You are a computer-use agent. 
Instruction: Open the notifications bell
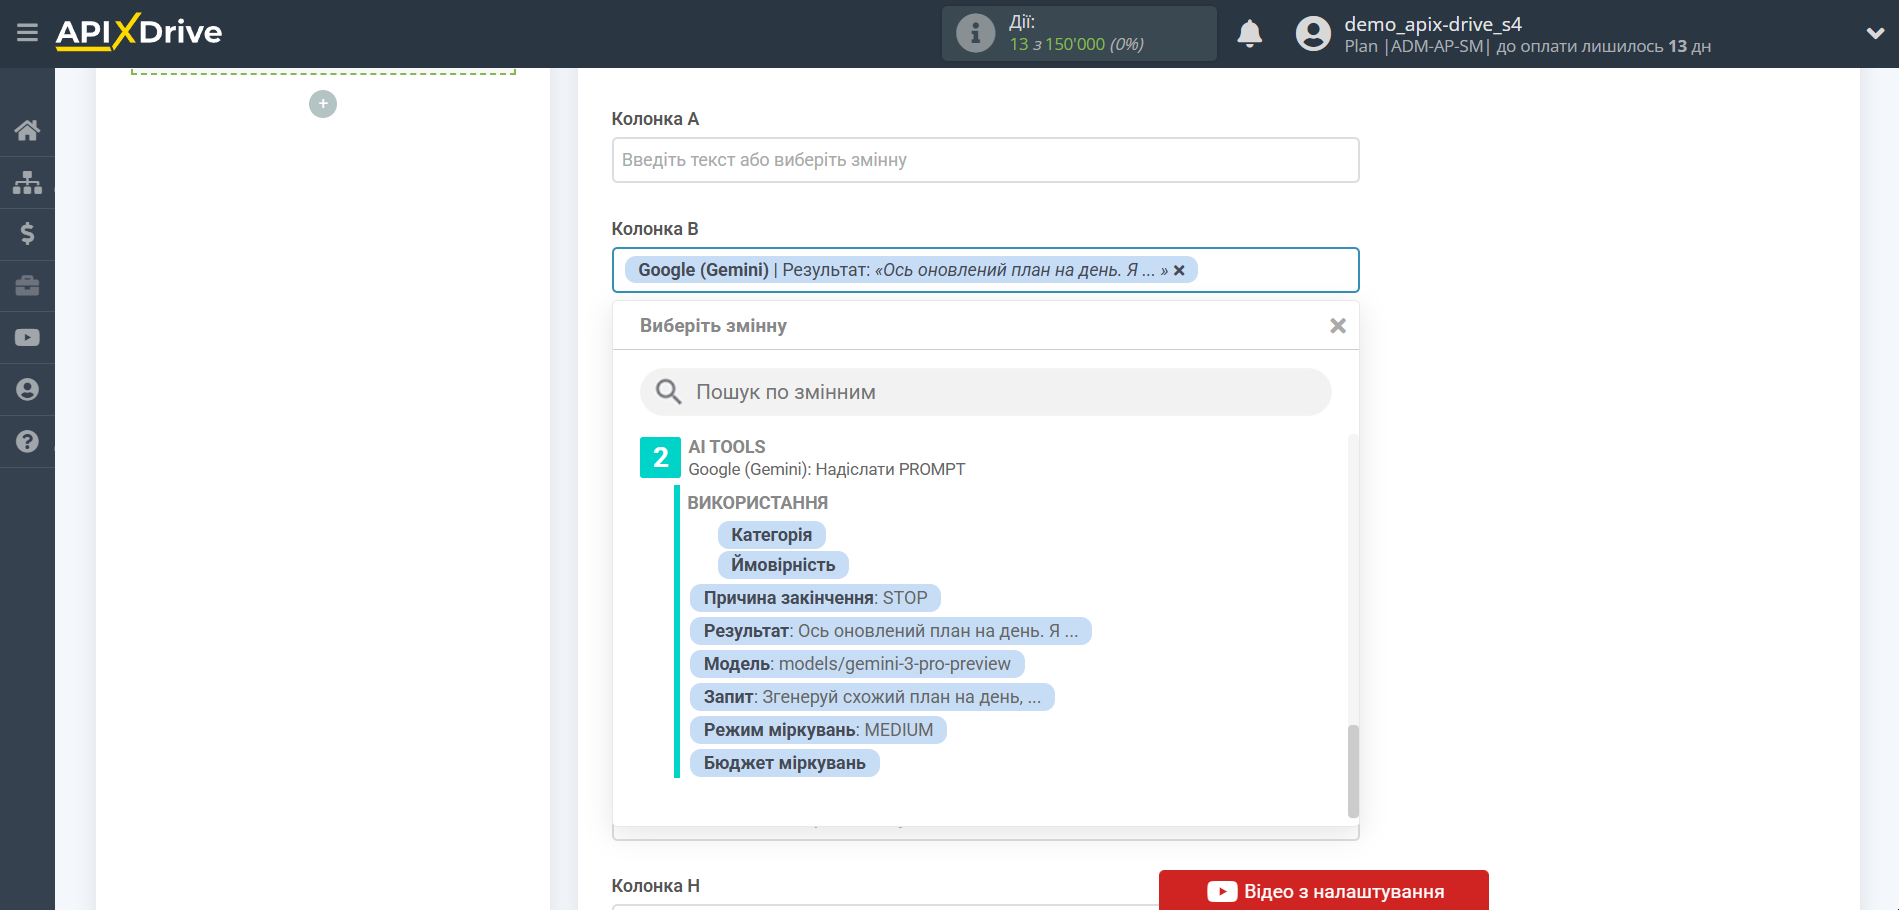[x=1249, y=34]
